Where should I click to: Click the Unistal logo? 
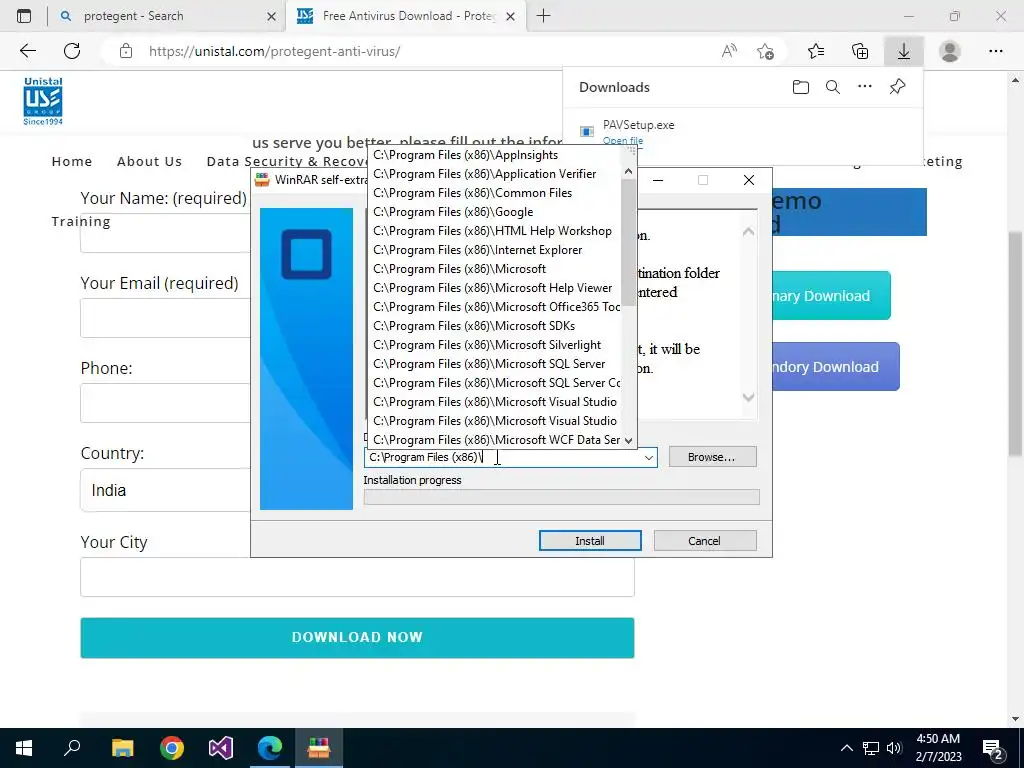(x=43, y=101)
